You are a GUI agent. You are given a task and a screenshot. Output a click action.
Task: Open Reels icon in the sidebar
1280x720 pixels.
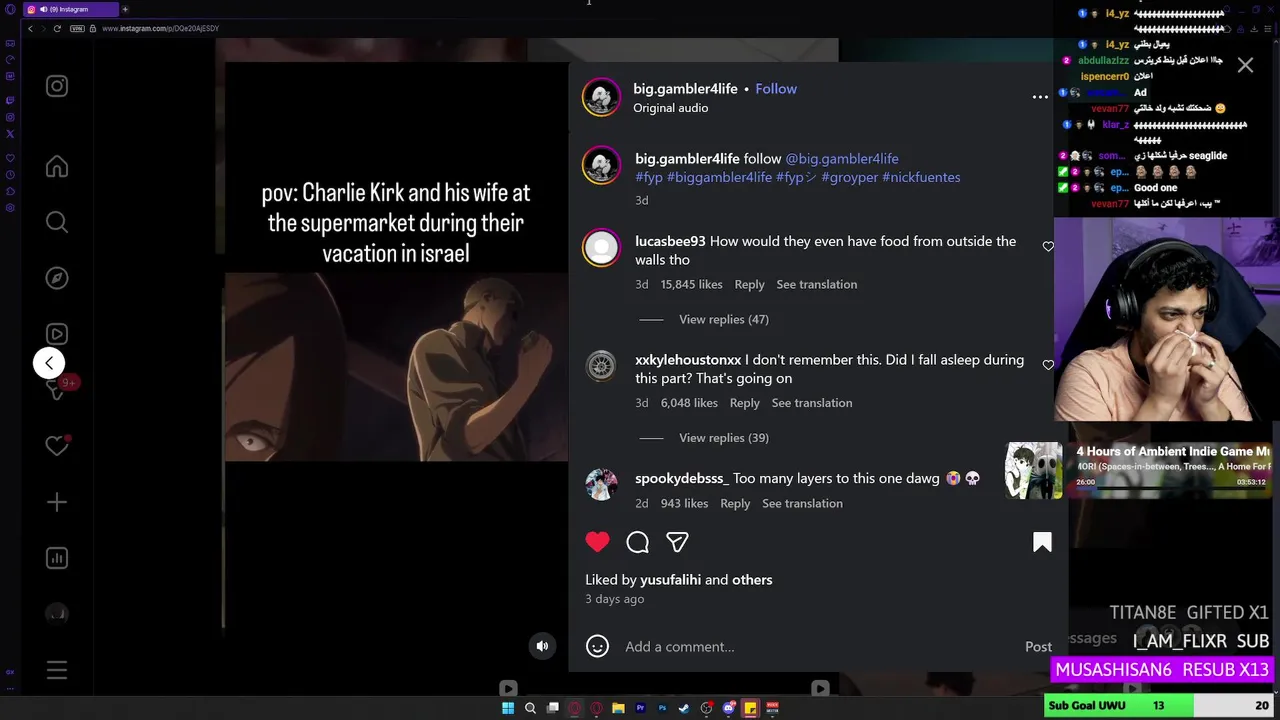tap(57, 334)
